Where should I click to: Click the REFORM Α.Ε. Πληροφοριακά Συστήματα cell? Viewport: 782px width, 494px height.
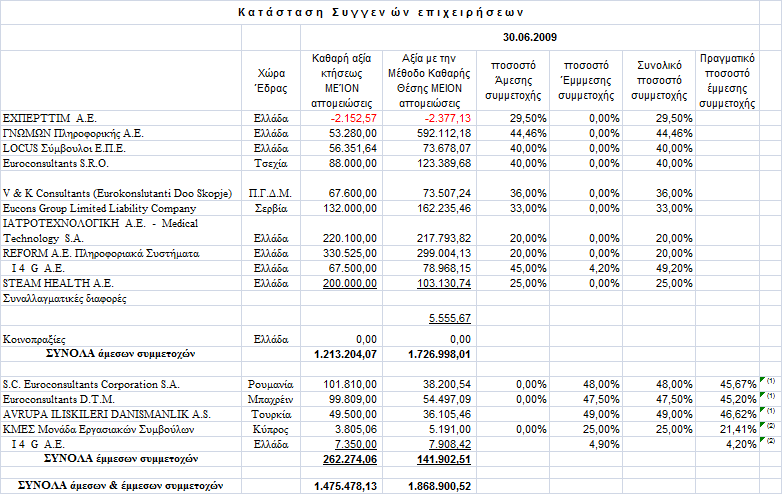click(x=101, y=253)
